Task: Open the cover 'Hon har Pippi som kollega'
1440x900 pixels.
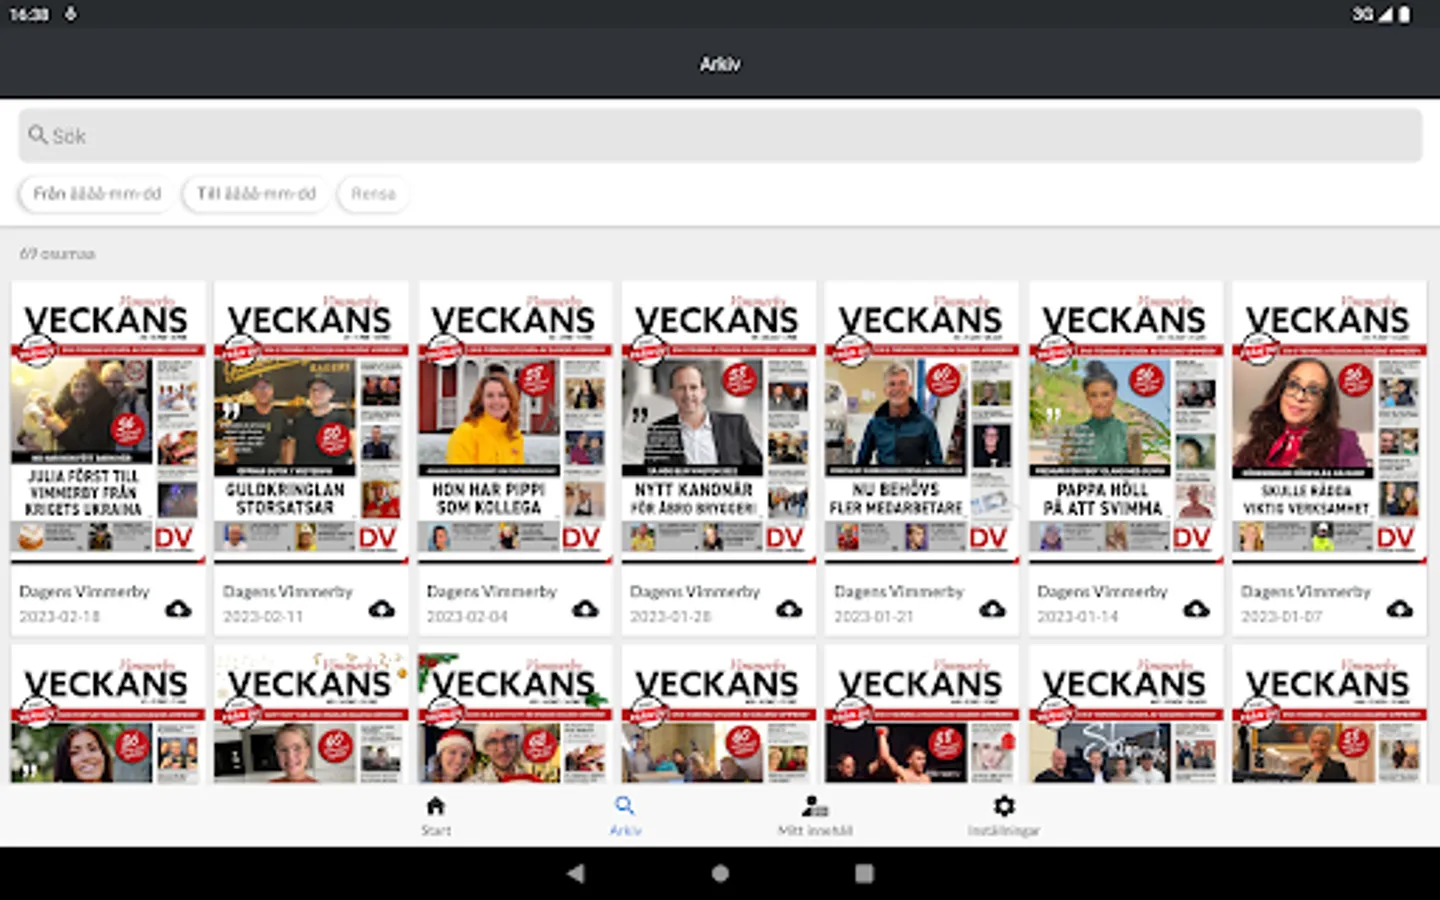Action: [x=515, y=422]
